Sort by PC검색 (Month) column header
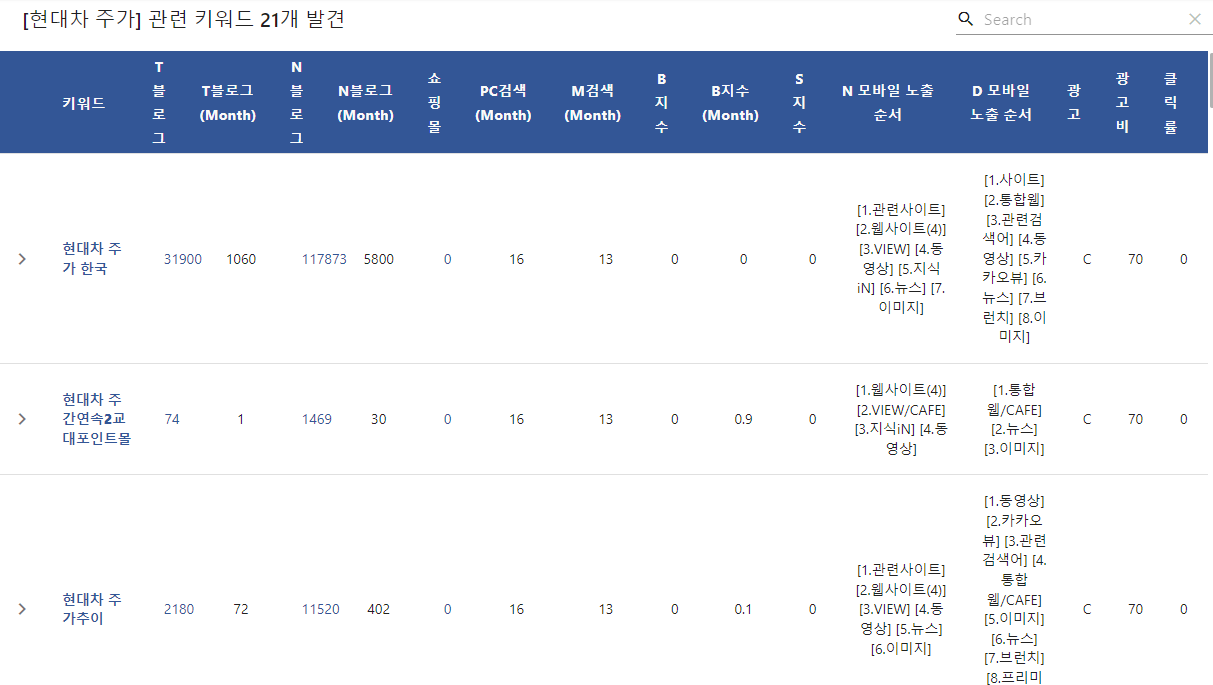 pos(503,103)
